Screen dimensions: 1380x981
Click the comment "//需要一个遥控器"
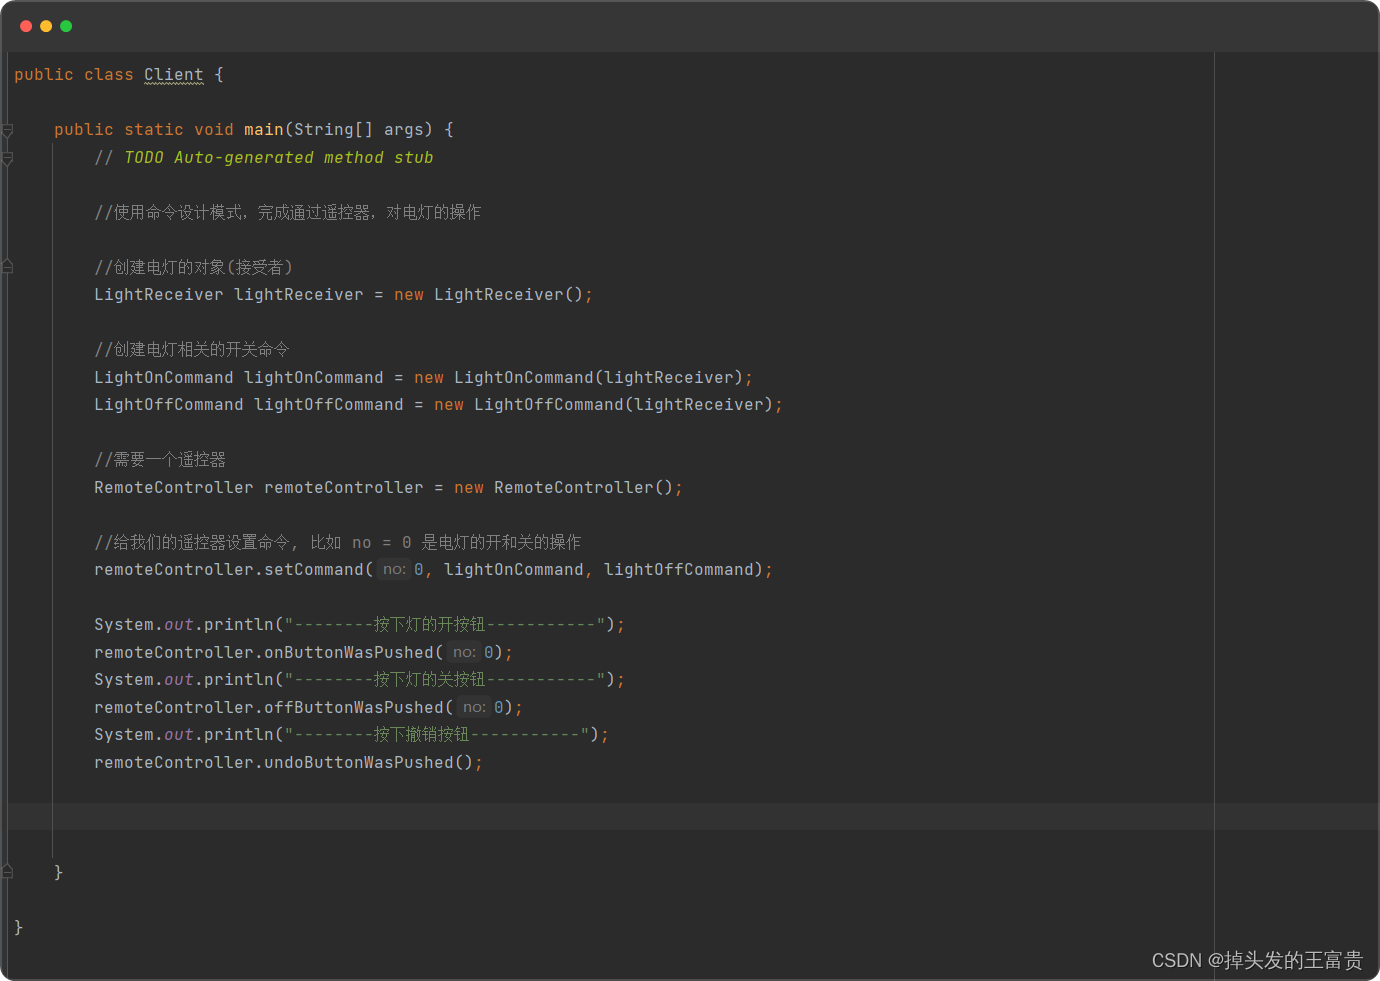click(160, 459)
